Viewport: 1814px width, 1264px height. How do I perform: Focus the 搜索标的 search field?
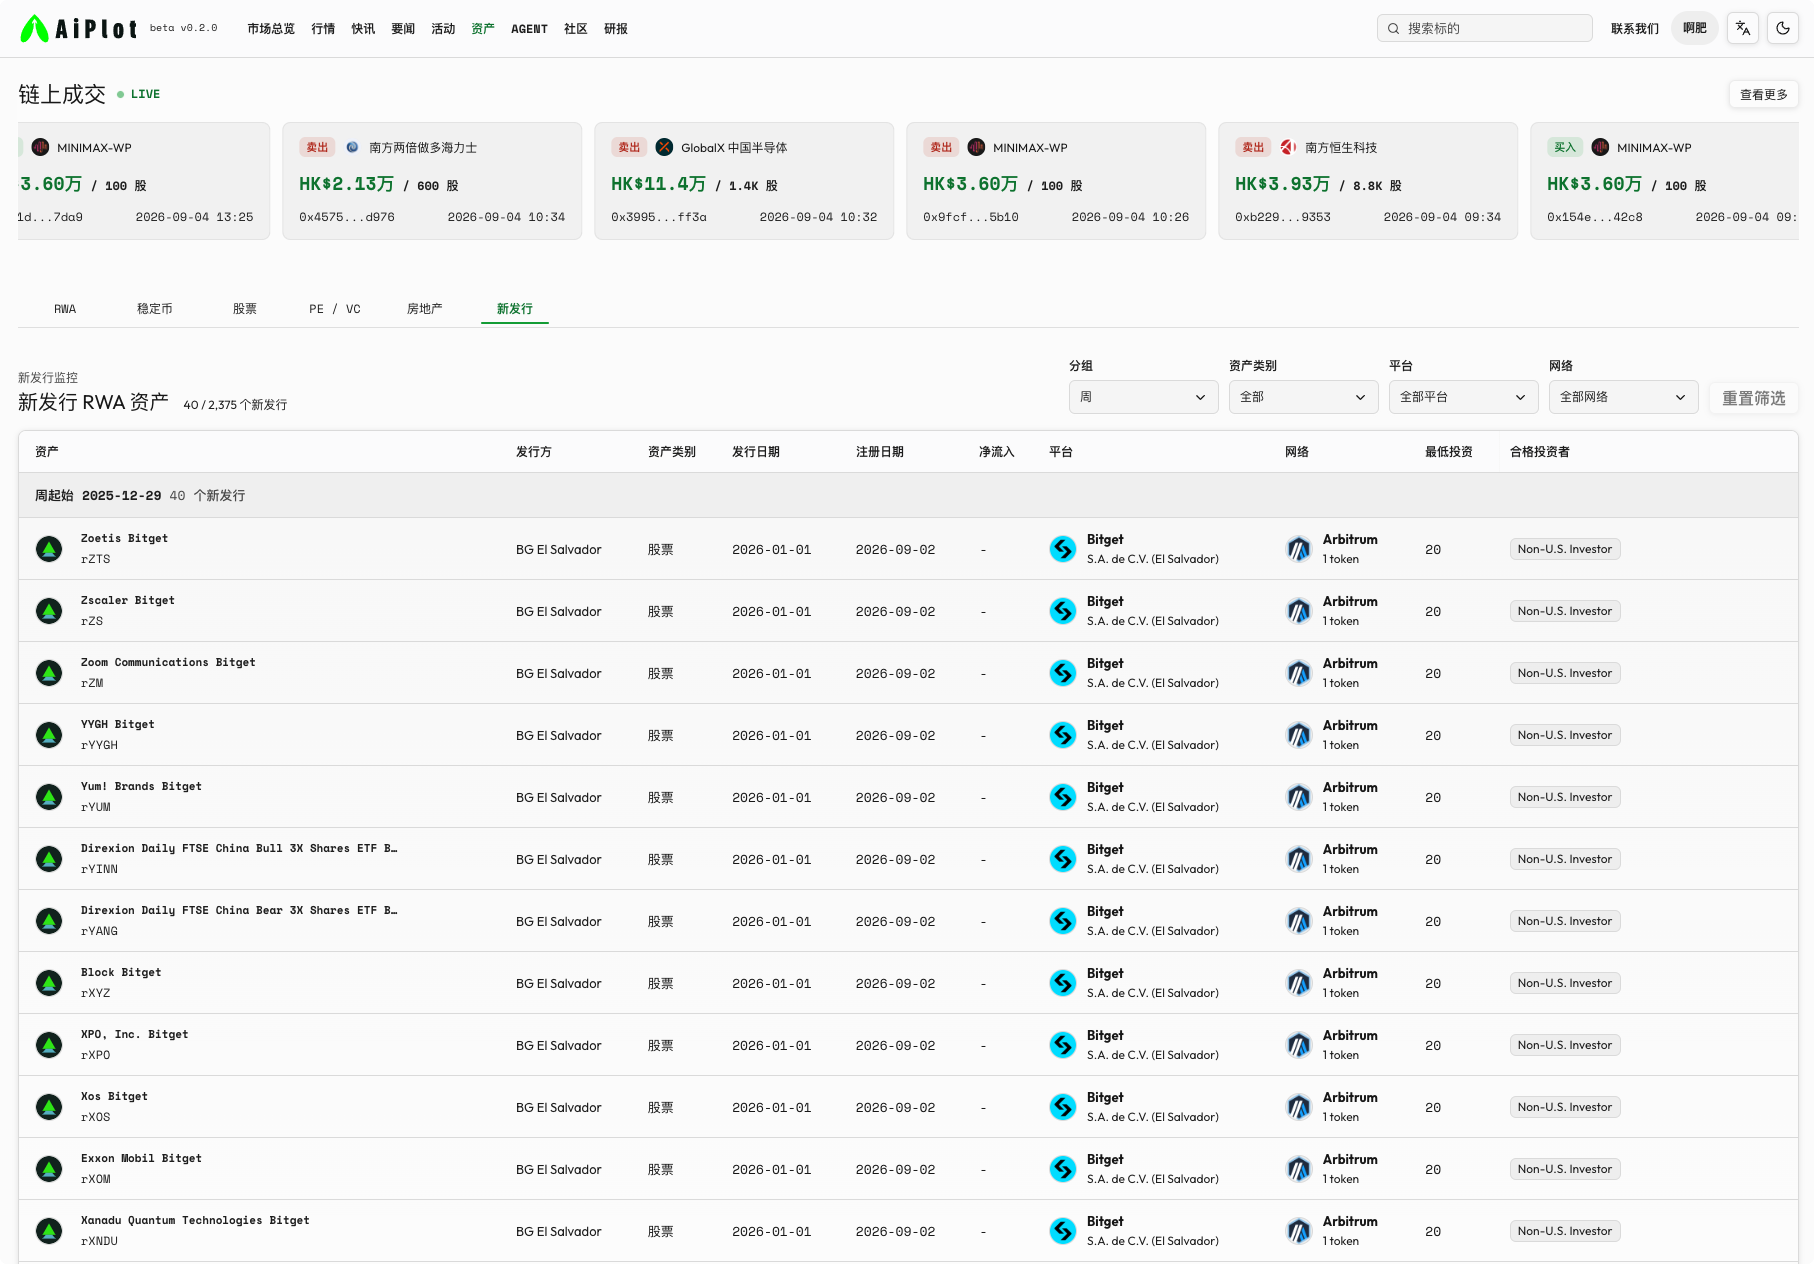(1485, 28)
